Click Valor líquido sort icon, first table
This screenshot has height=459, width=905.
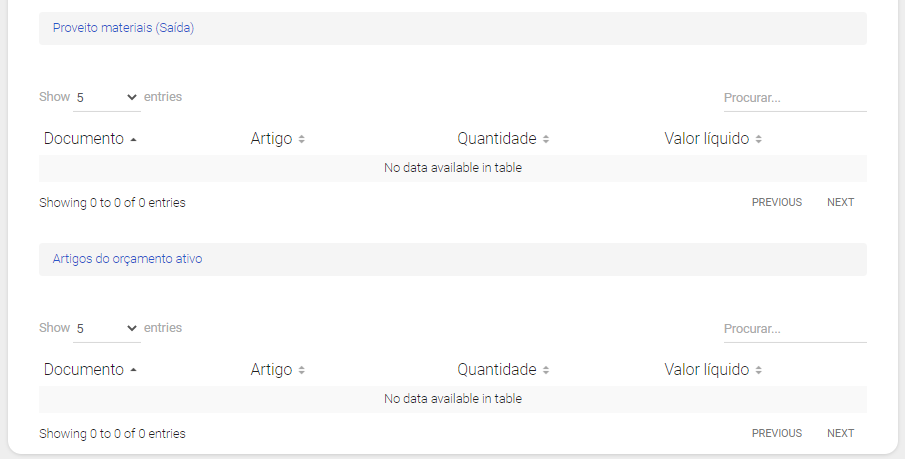point(759,139)
